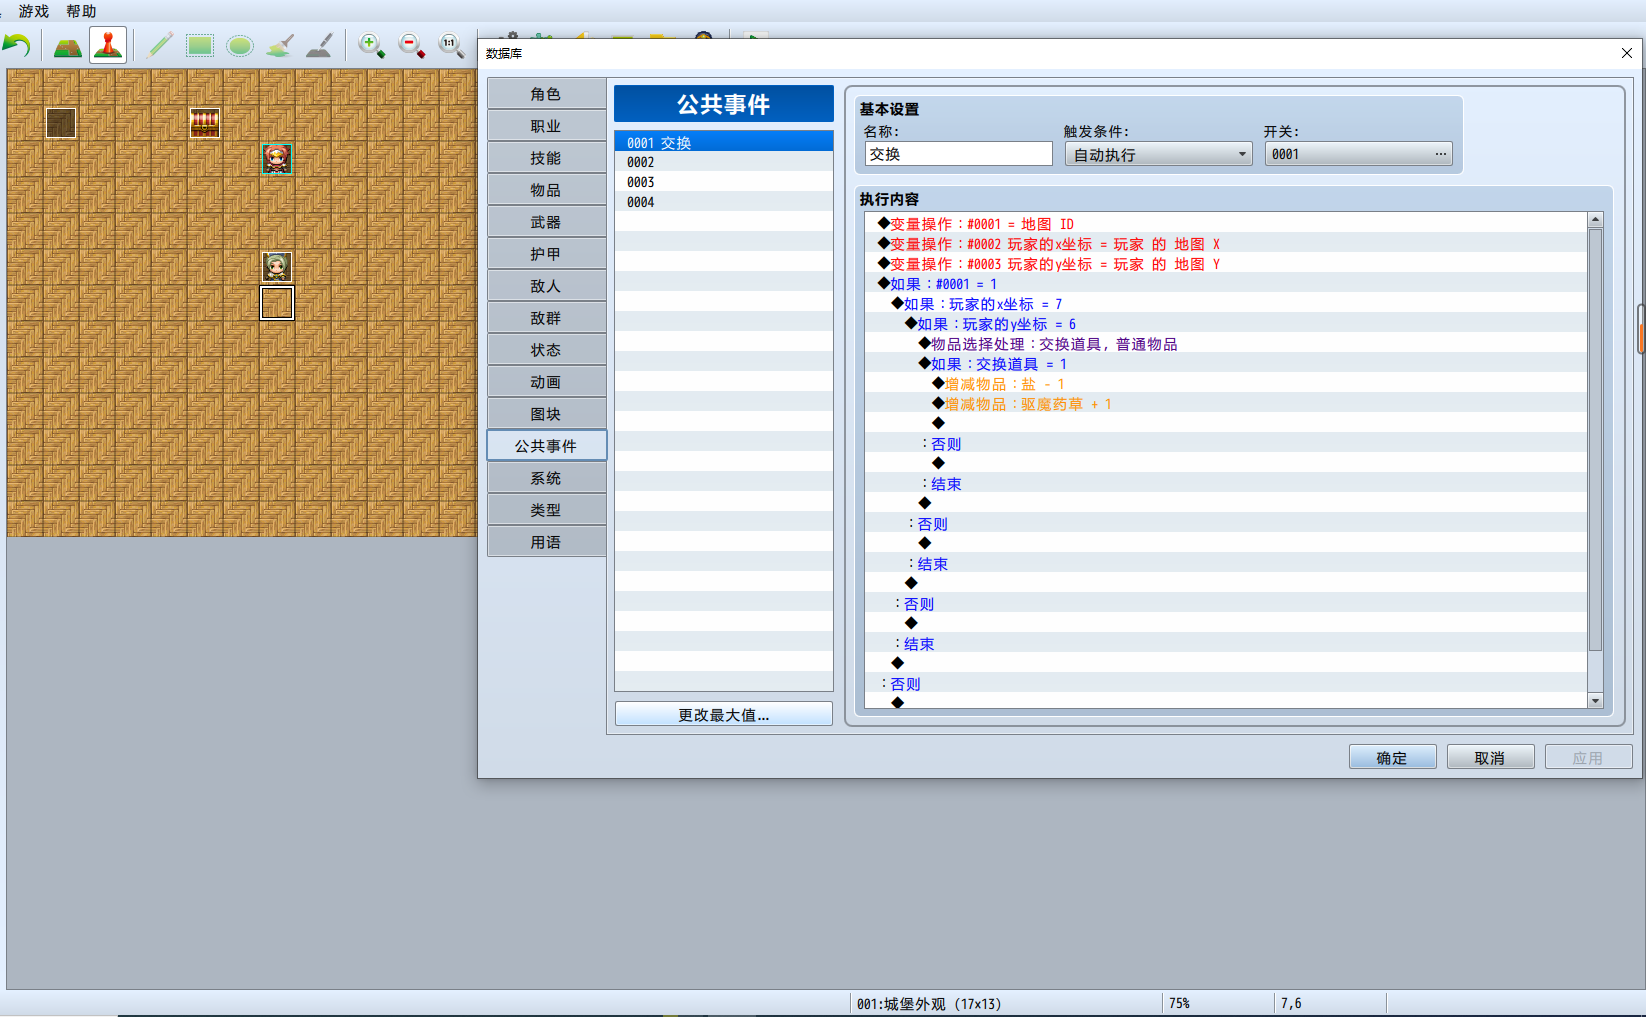Viewport: 1646px width, 1017px height.
Task: Select common event 0004 in the list
Action: click(724, 202)
